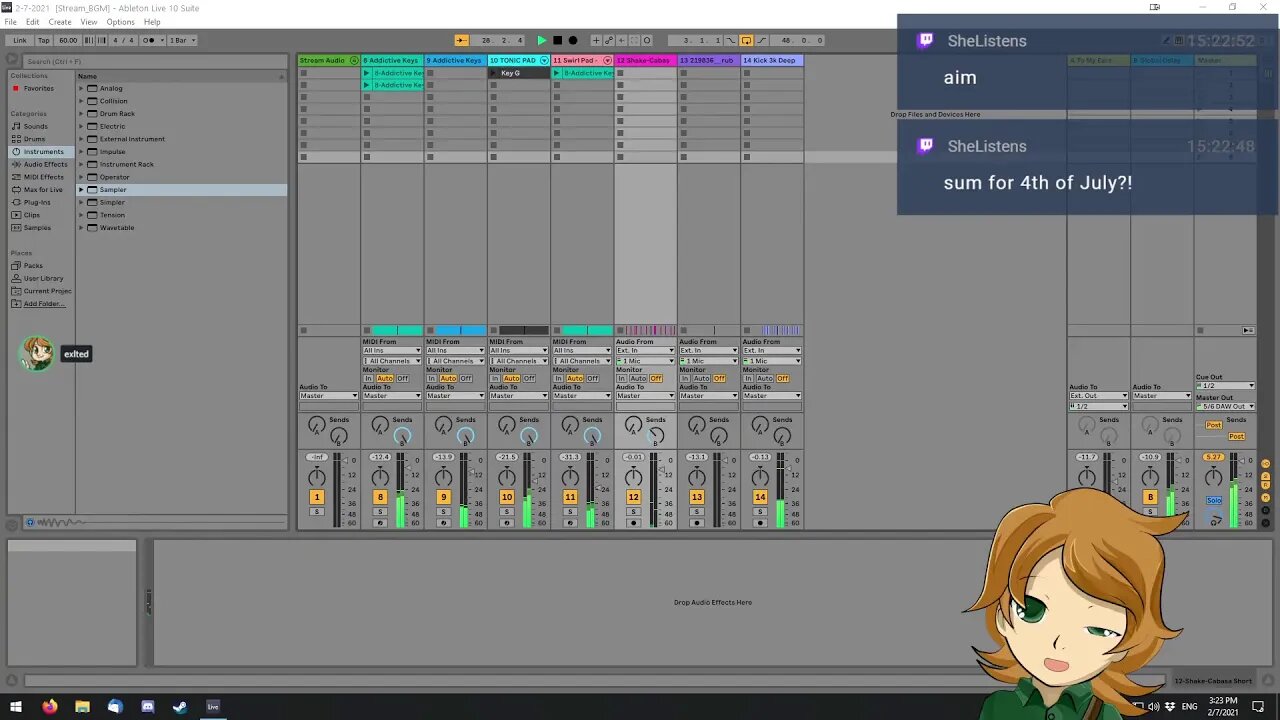Solo track 11 with the S button
The height and width of the screenshot is (720, 1280).
coord(570,512)
